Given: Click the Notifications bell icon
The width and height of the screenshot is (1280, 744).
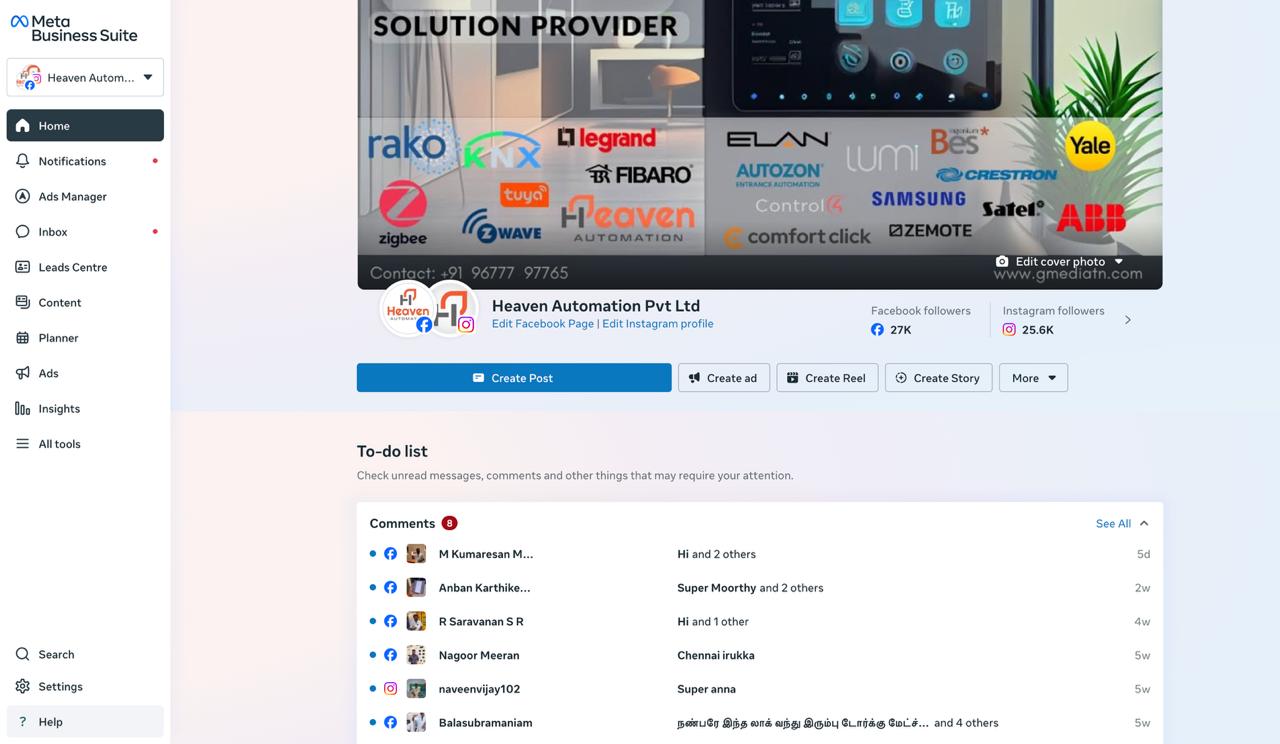Looking at the screenshot, I should (22, 161).
